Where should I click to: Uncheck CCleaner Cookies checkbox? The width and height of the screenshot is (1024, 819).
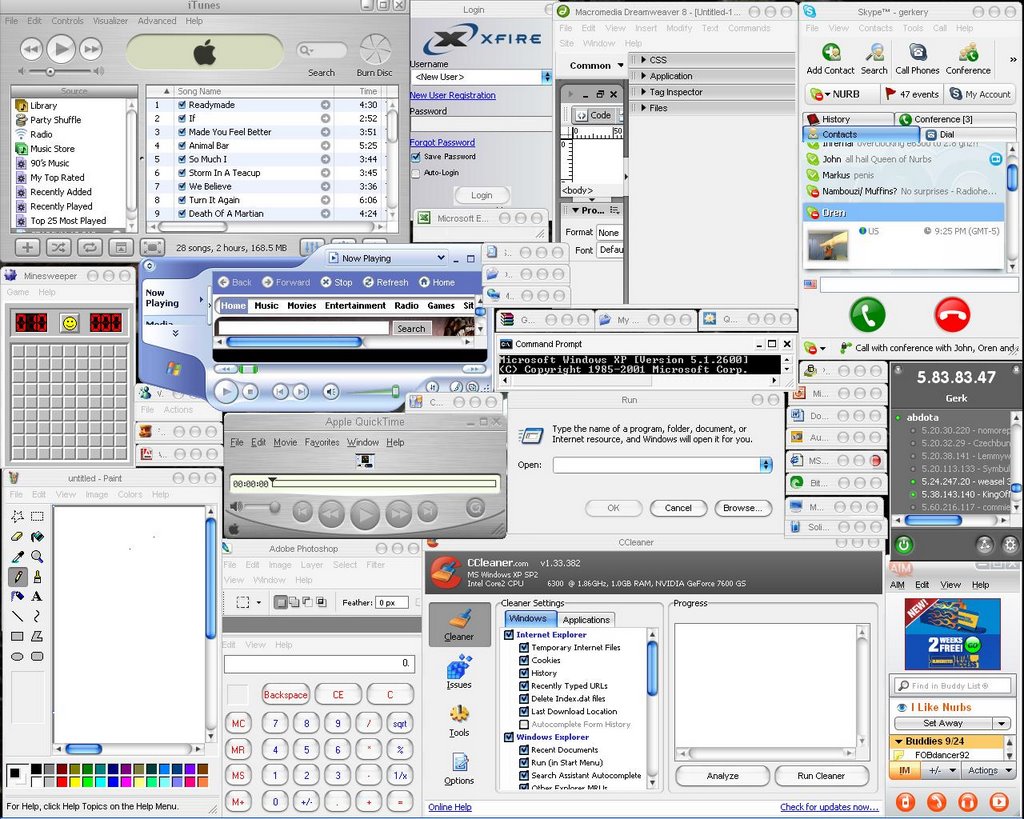[x=524, y=660]
